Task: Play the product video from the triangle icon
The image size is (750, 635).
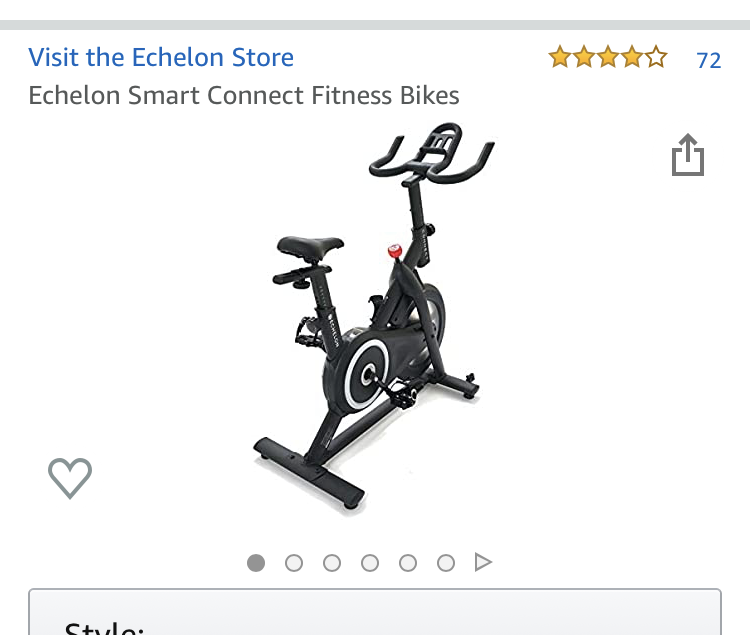Action: pyautogui.click(x=483, y=562)
